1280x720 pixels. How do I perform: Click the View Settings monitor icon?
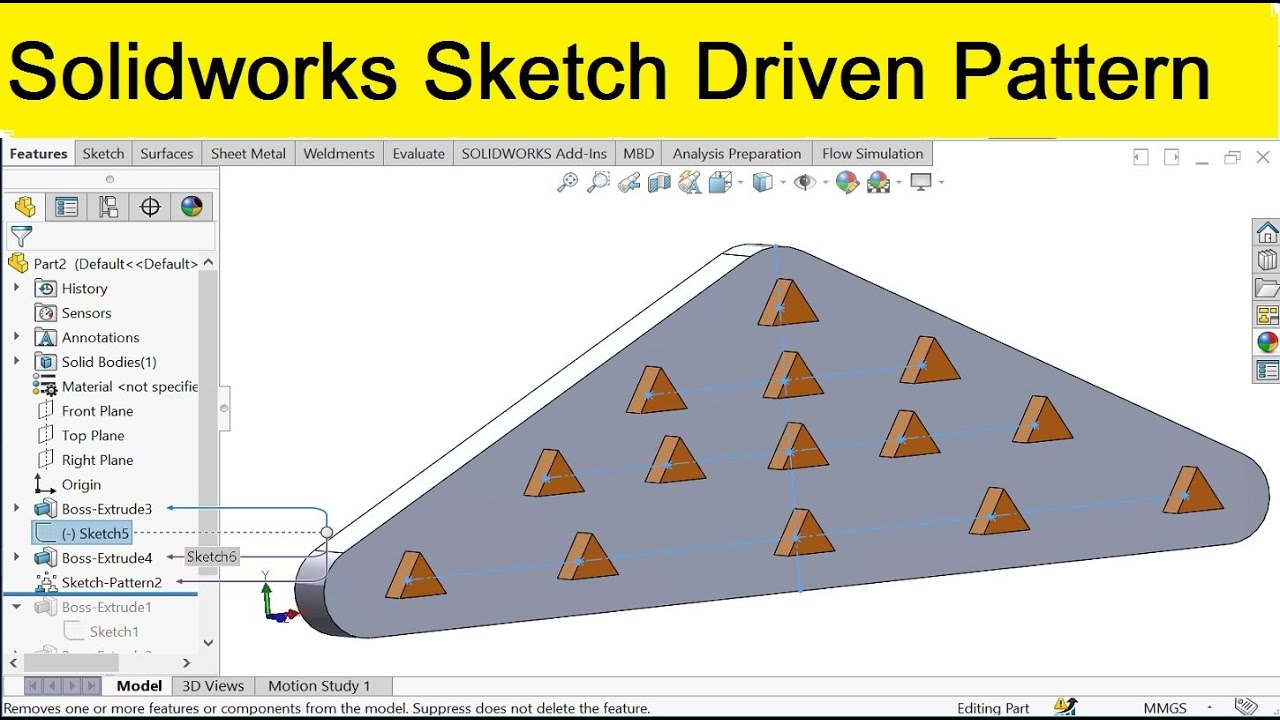point(921,182)
